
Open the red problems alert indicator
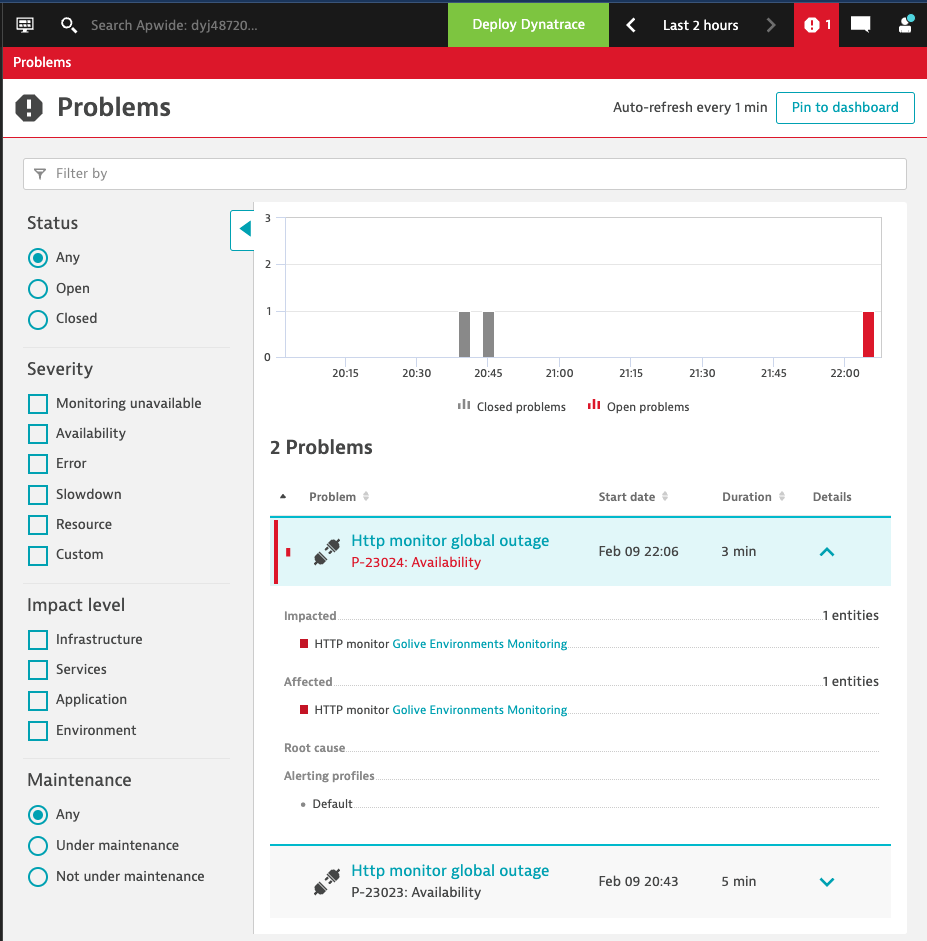coord(816,24)
